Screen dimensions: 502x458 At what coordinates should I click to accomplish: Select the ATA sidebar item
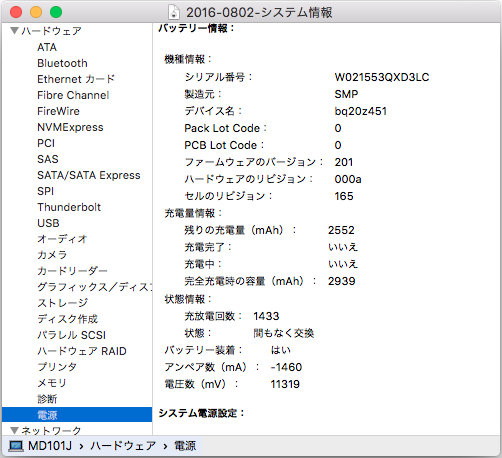click(47, 47)
